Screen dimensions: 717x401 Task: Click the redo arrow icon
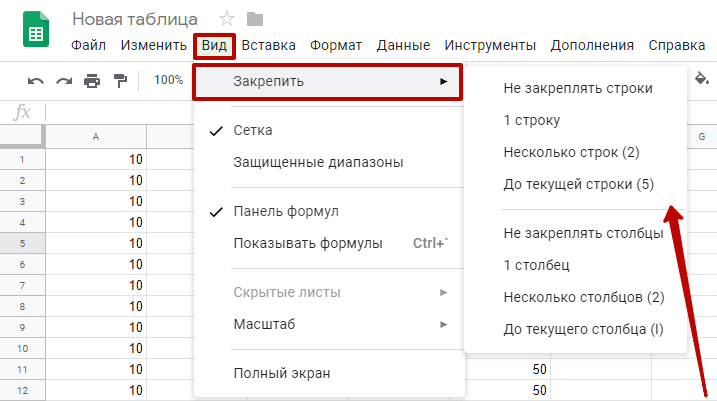coord(64,81)
